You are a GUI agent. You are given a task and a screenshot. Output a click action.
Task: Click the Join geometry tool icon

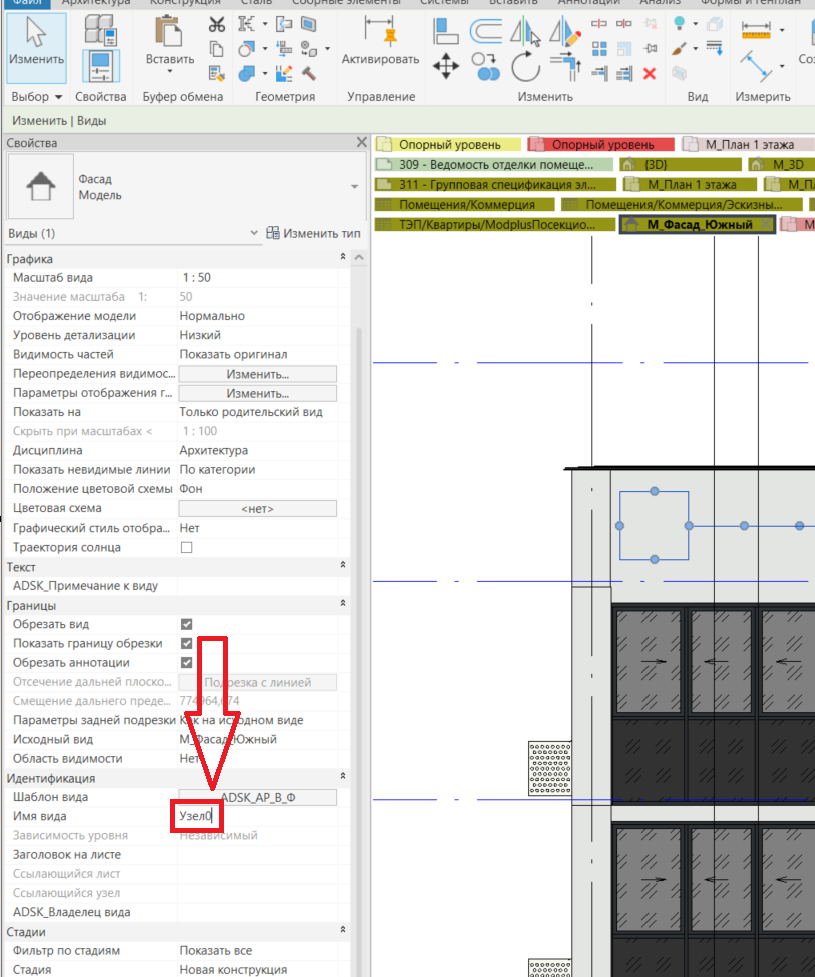(x=246, y=74)
